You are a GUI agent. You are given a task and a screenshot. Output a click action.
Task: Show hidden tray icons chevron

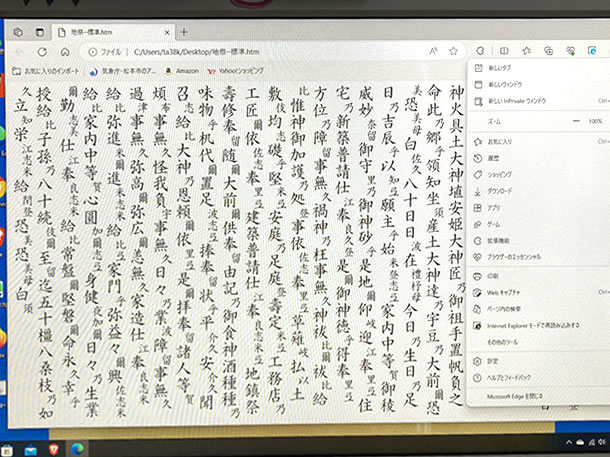coord(569,442)
